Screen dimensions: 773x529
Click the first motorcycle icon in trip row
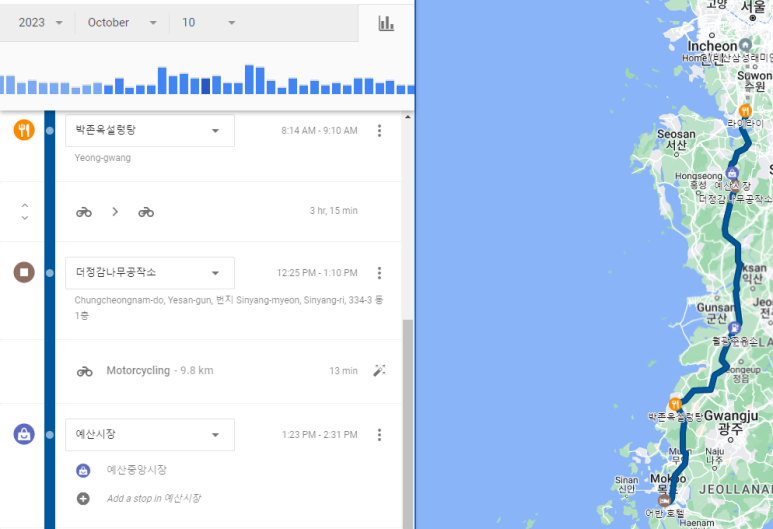[84, 212]
